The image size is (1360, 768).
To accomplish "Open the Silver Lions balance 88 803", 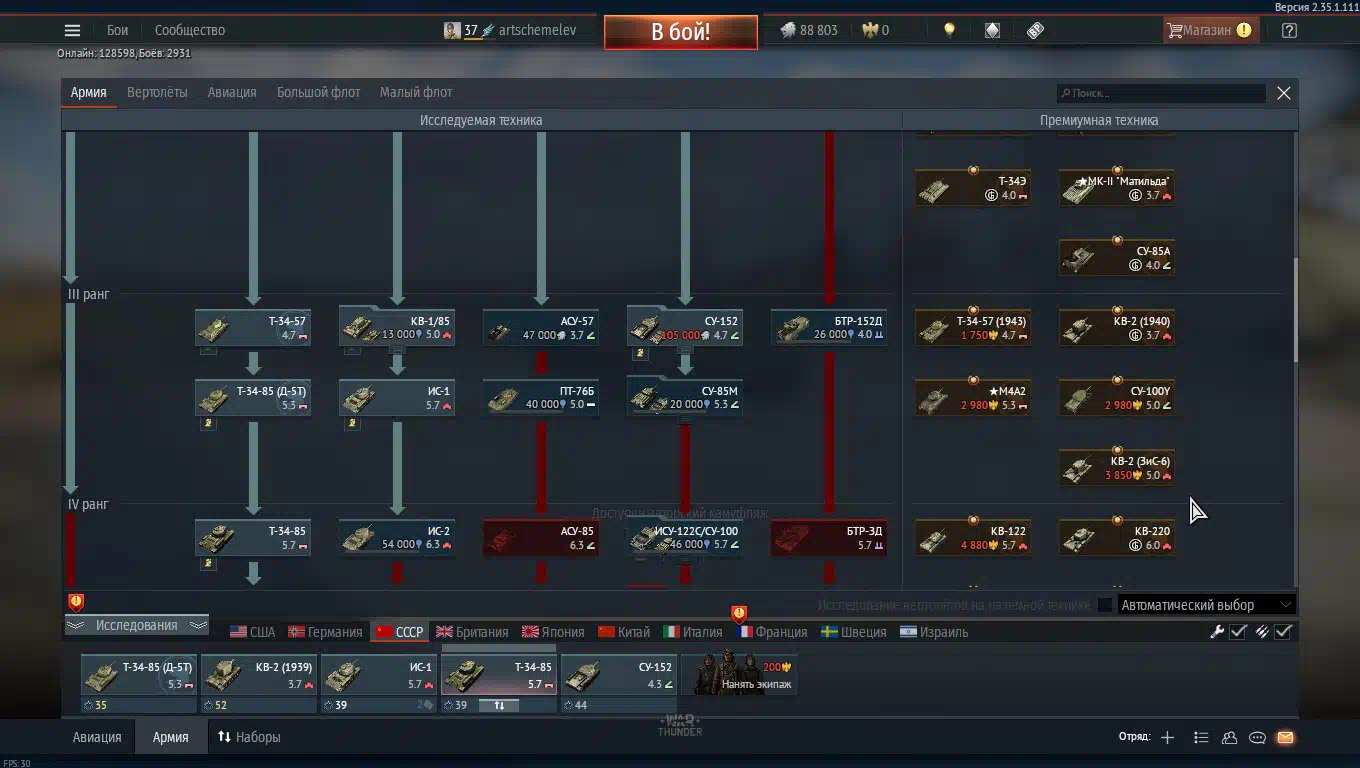I will pyautogui.click(x=809, y=30).
